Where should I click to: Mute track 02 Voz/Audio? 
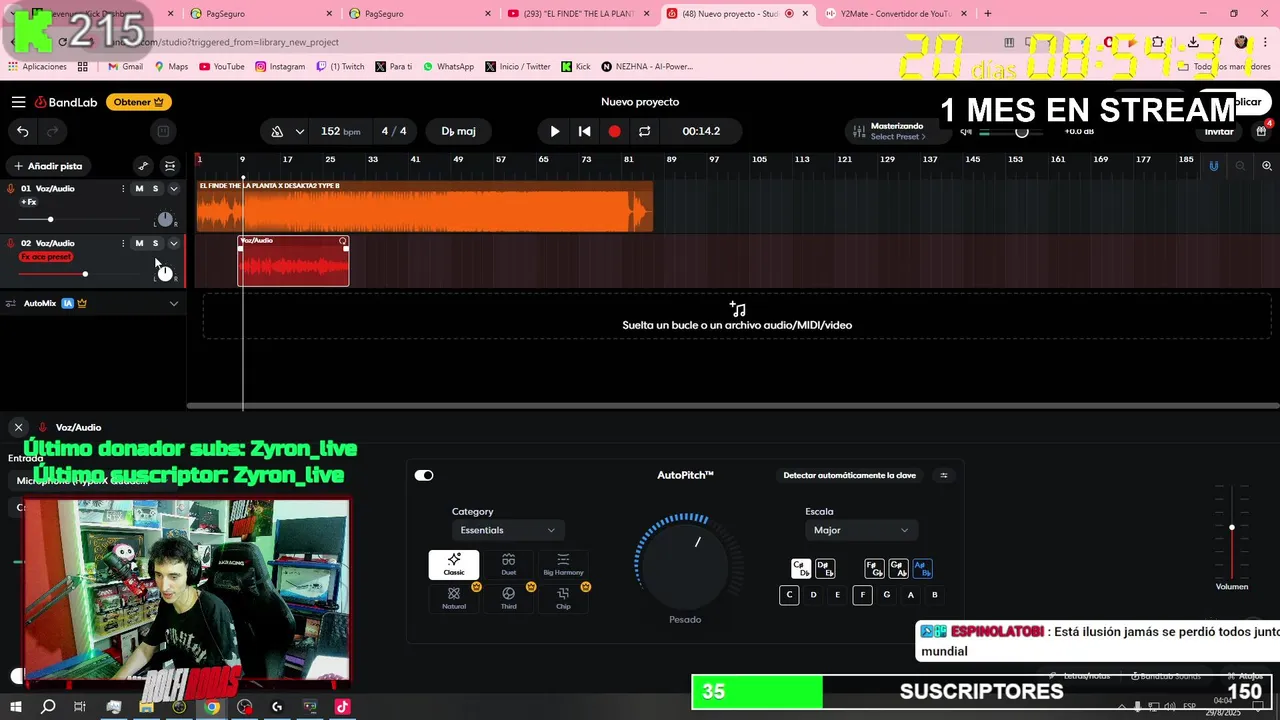139,243
